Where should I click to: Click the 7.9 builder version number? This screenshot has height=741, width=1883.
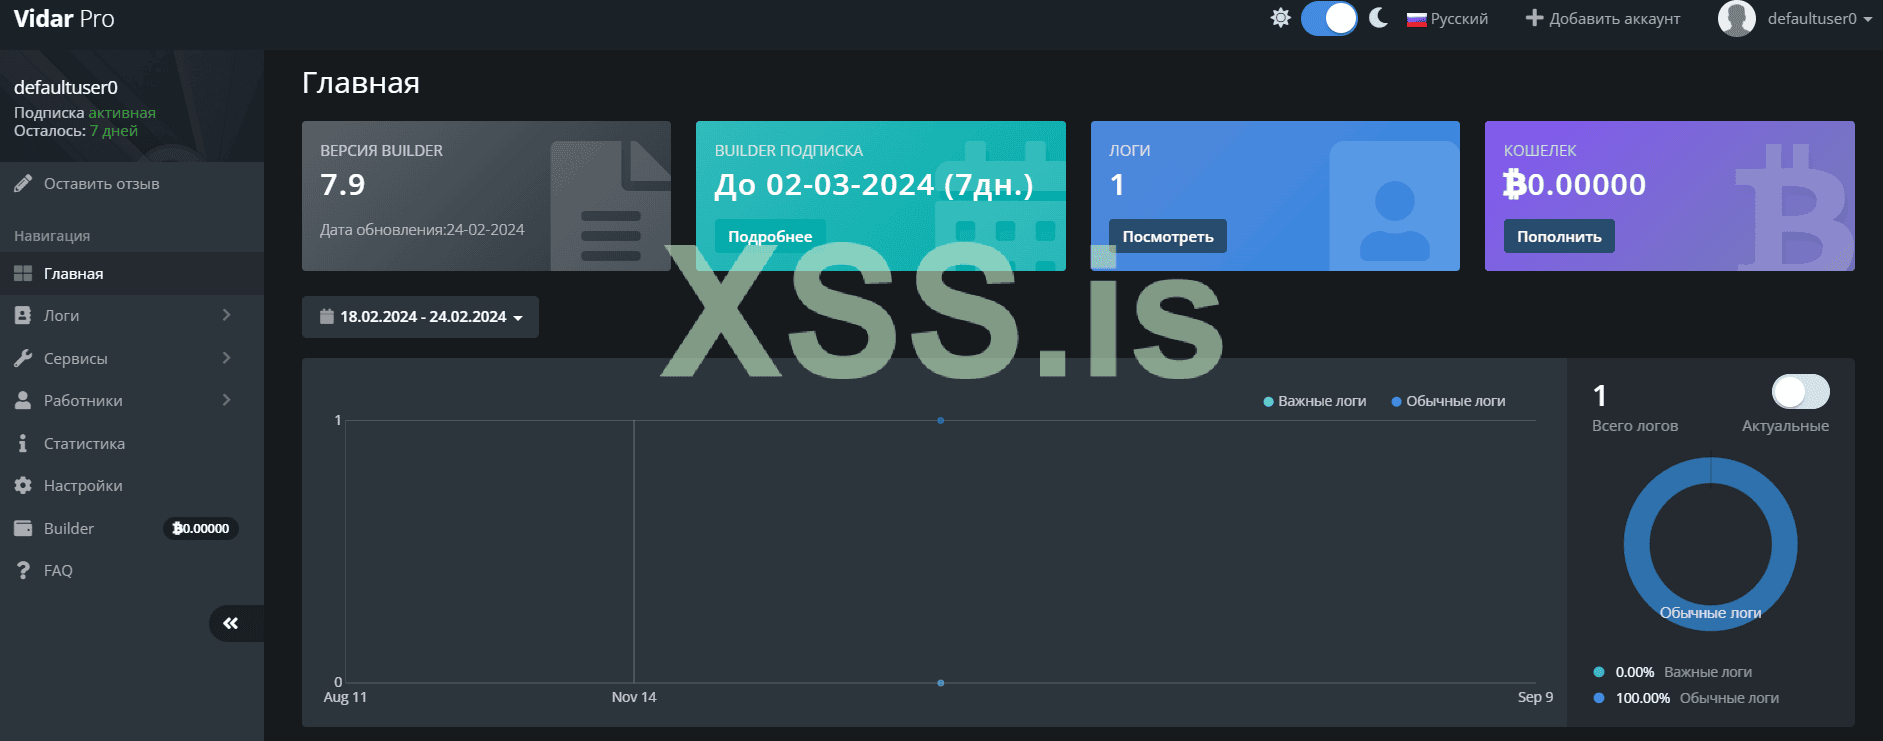point(343,185)
